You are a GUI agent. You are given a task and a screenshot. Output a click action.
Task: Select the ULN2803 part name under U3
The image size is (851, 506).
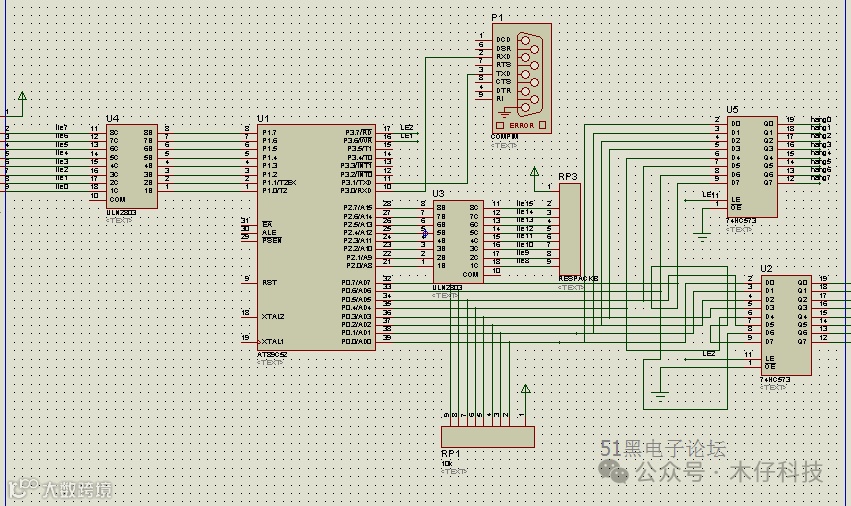pyautogui.click(x=447, y=288)
